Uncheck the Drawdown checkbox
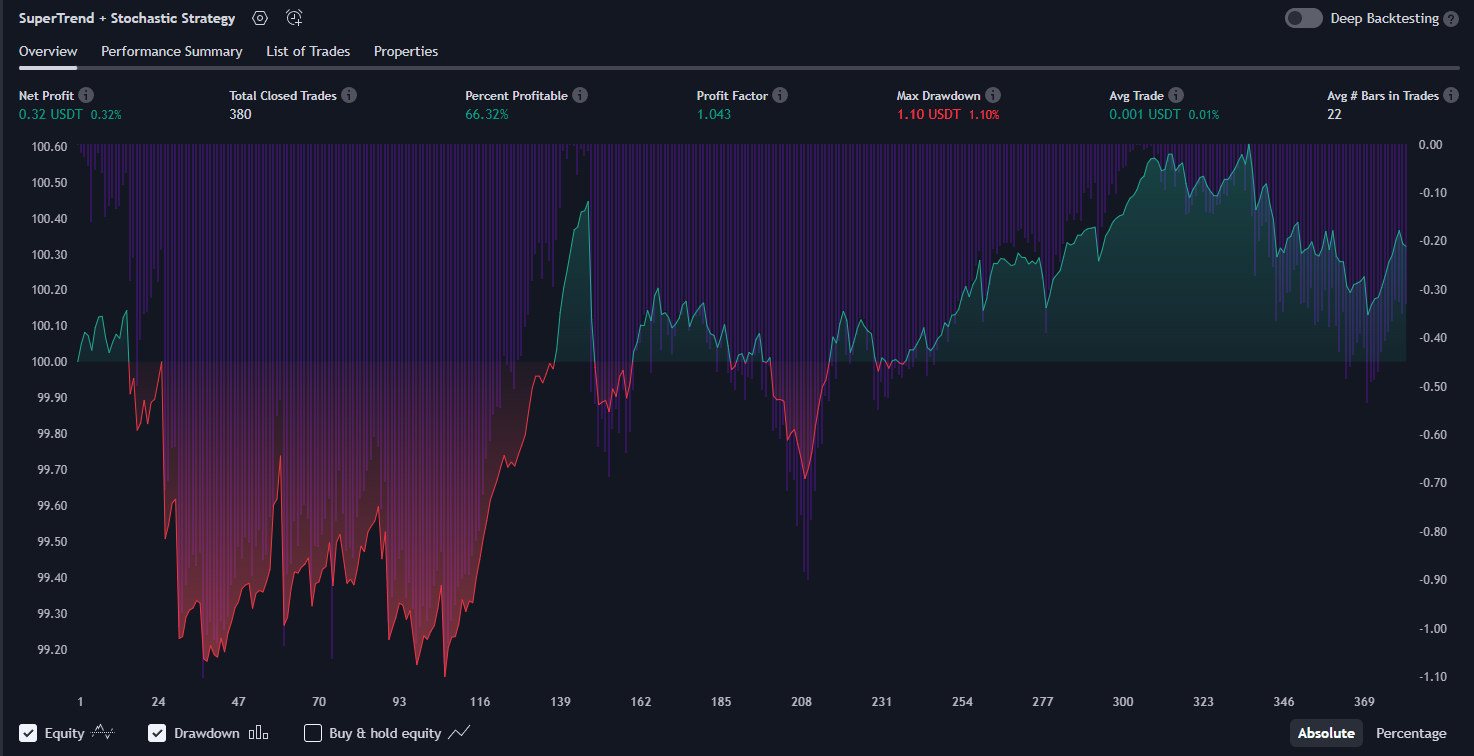 pyautogui.click(x=157, y=733)
